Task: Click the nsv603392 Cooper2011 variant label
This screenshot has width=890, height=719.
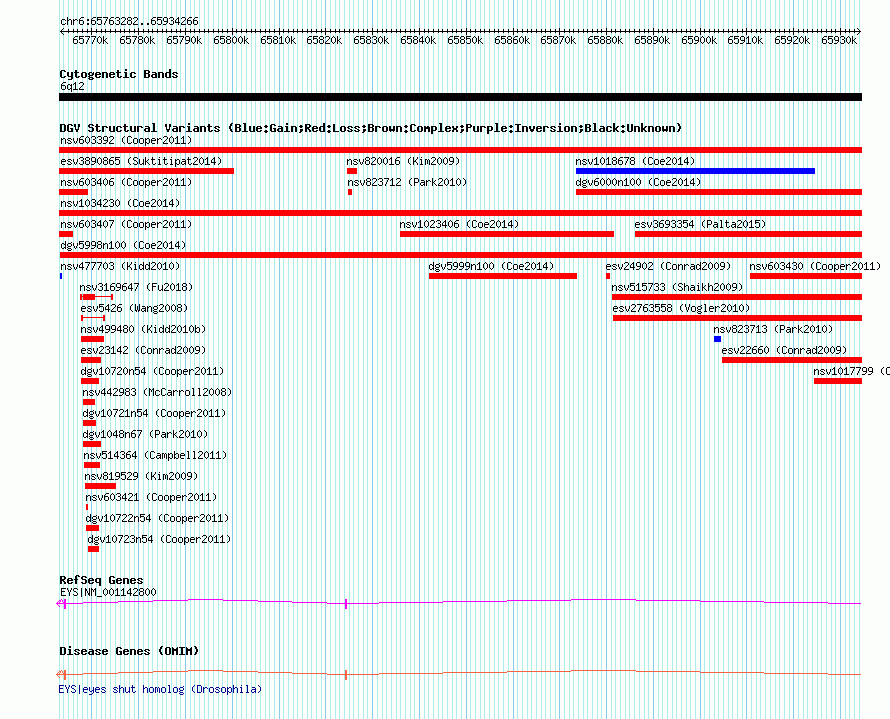Action: tap(126, 140)
